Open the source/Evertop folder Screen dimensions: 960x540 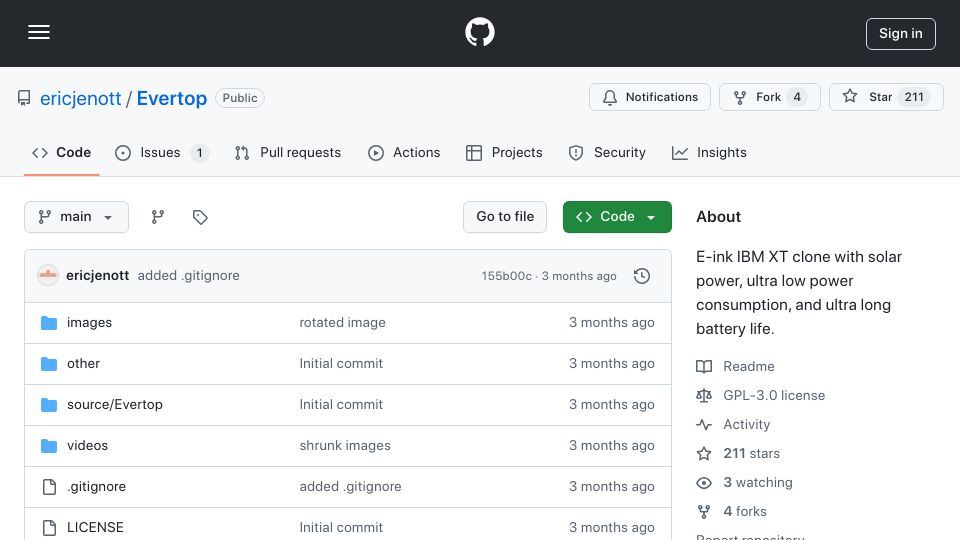tap(114, 405)
